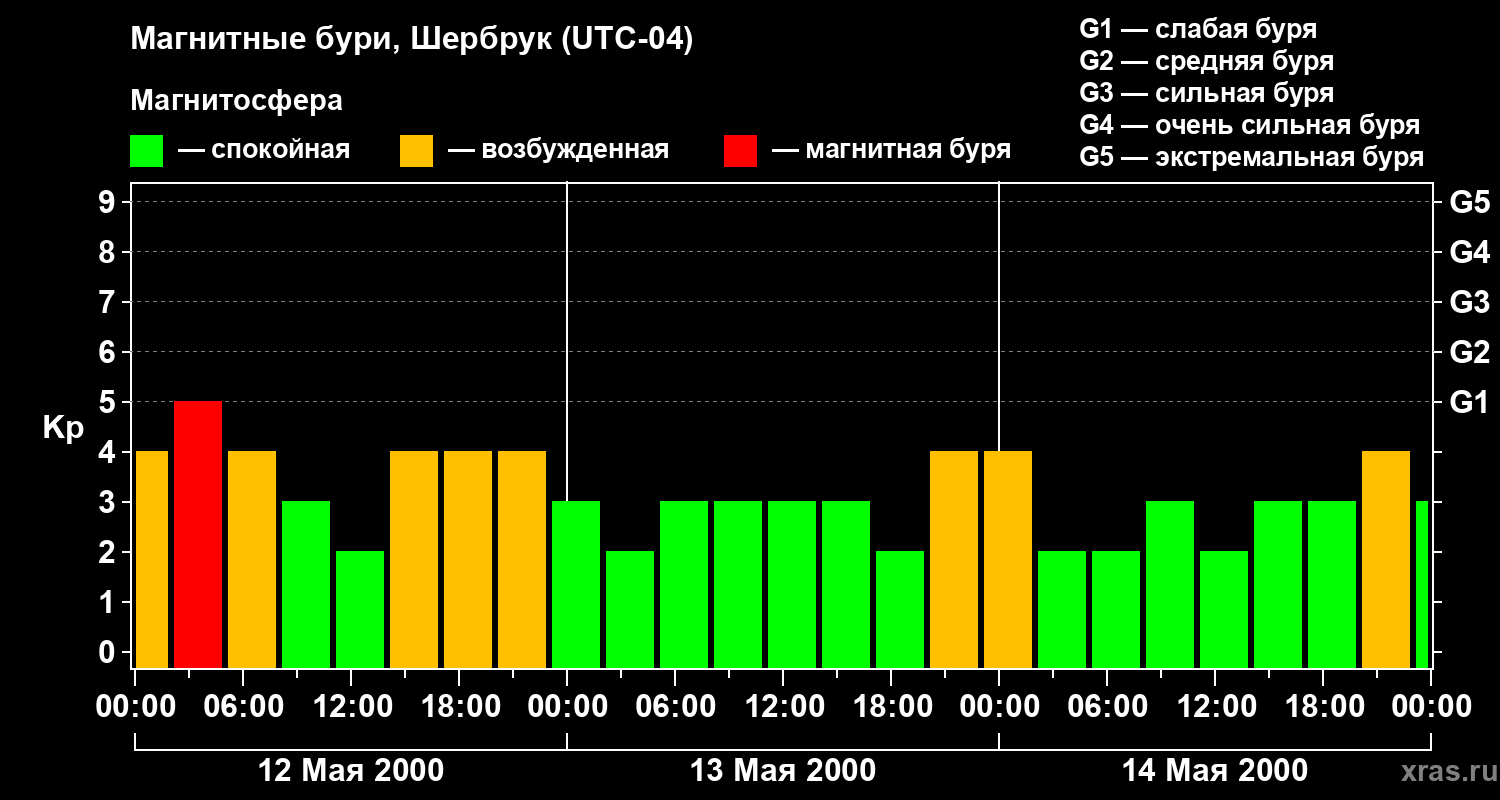Open the xras.ru watermark link
Viewport: 1500px width, 800px height.
pos(1446,771)
